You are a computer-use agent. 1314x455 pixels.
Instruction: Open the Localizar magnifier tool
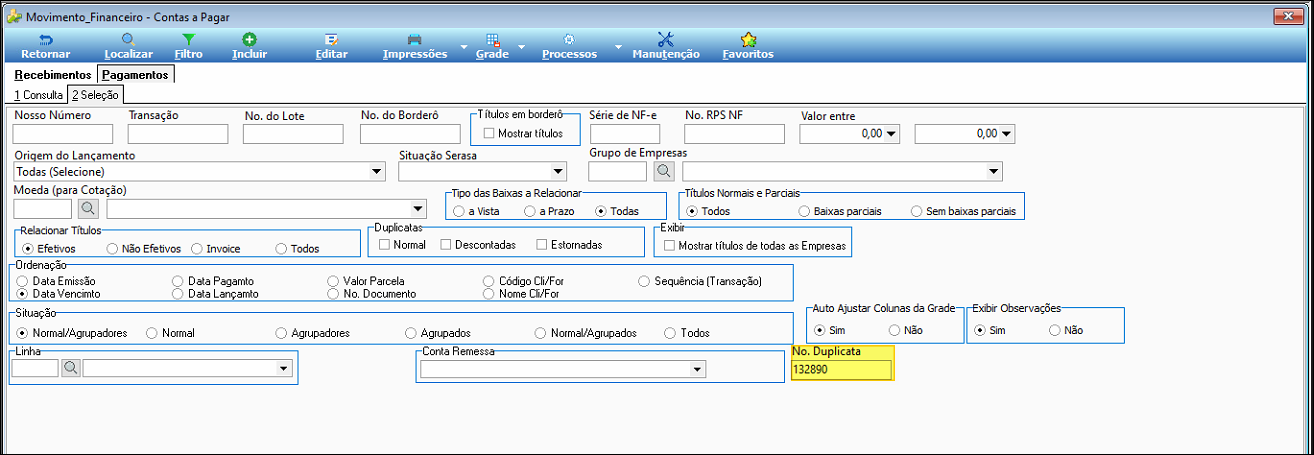[128, 40]
